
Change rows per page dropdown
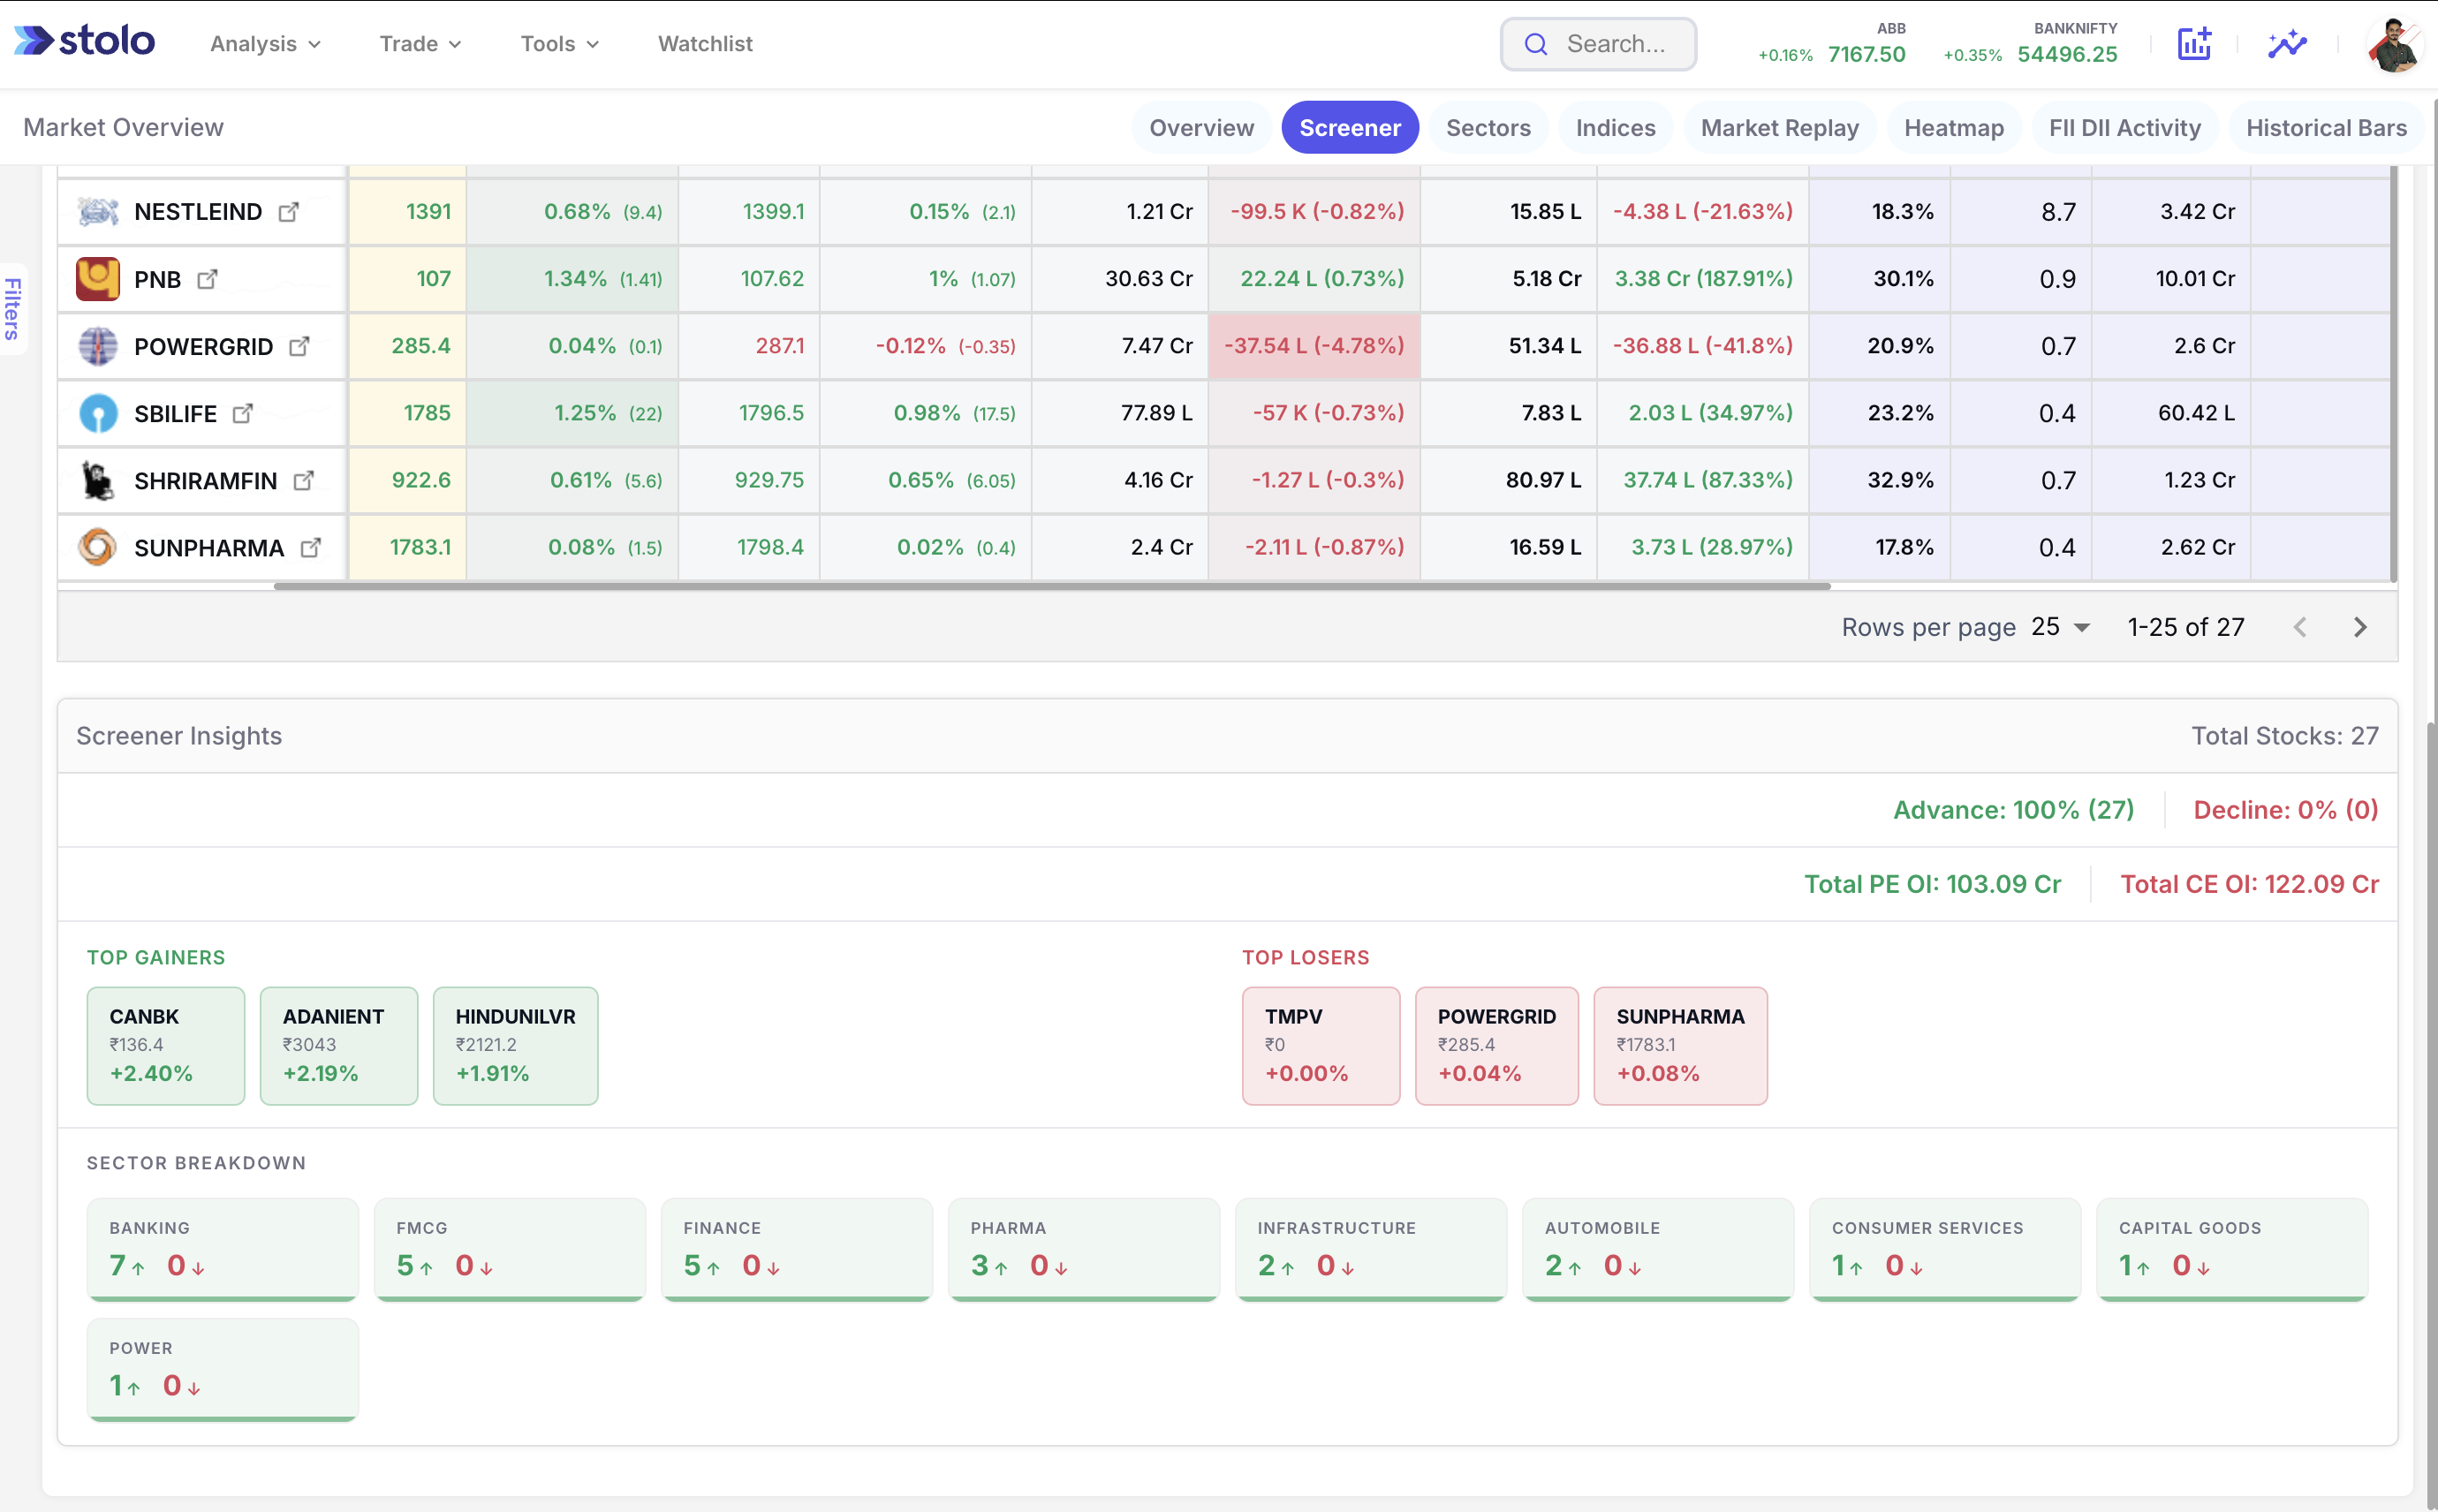coord(2060,627)
